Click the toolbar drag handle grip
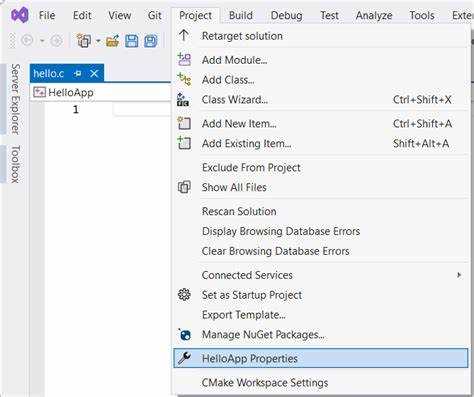Screen dimensions: 474x397 (12, 41)
